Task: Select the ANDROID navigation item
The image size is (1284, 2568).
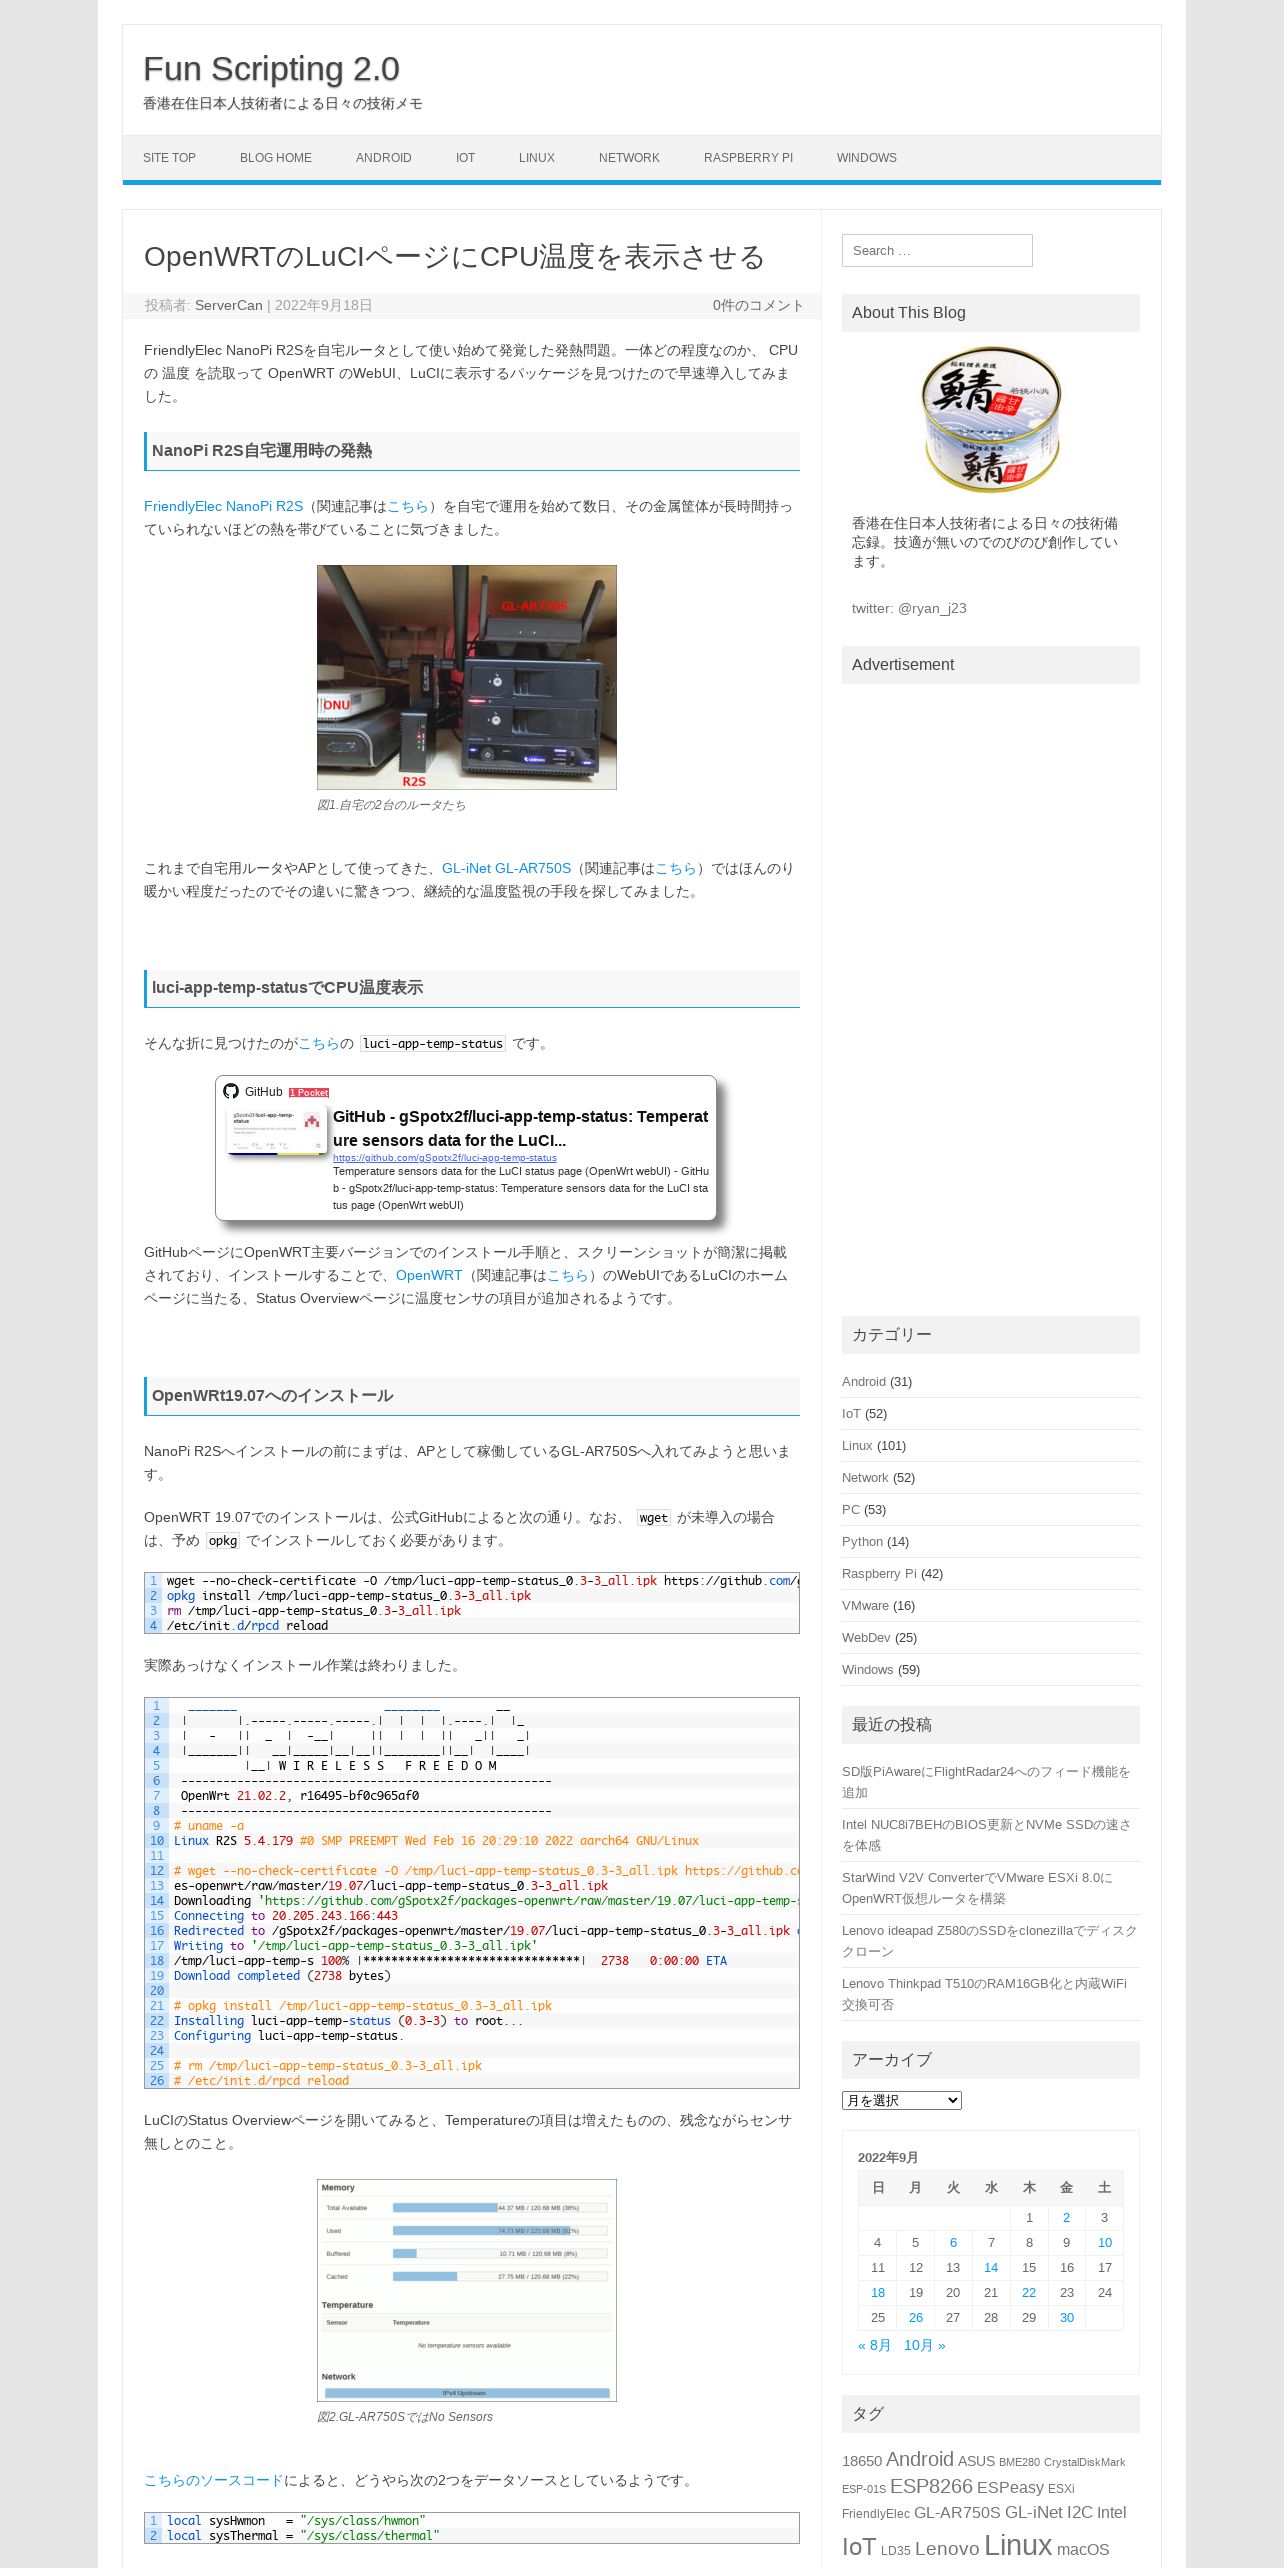Action: 384,158
